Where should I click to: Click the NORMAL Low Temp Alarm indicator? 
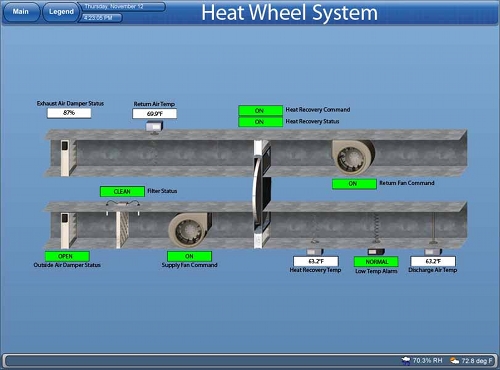tap(376, 262)
